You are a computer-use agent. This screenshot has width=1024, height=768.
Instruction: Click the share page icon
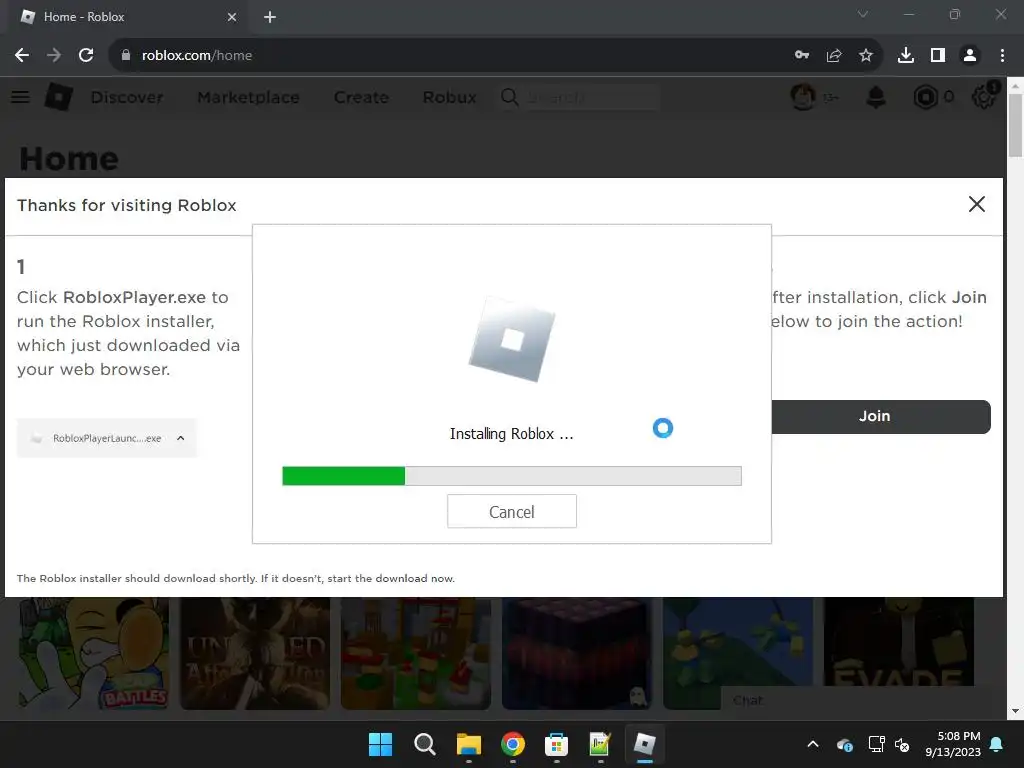pyautogui.click(x=834, y=56)
